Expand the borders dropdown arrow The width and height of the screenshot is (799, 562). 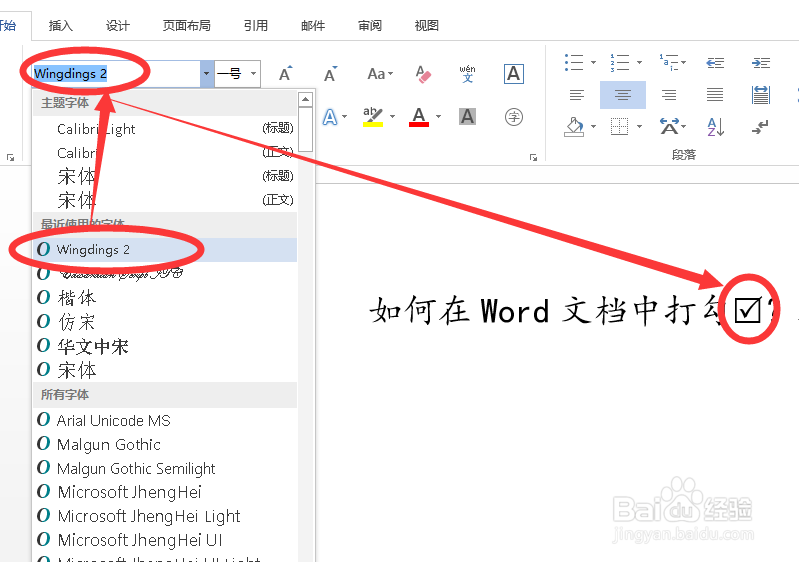pyautogui.click(x=639, y=126)
